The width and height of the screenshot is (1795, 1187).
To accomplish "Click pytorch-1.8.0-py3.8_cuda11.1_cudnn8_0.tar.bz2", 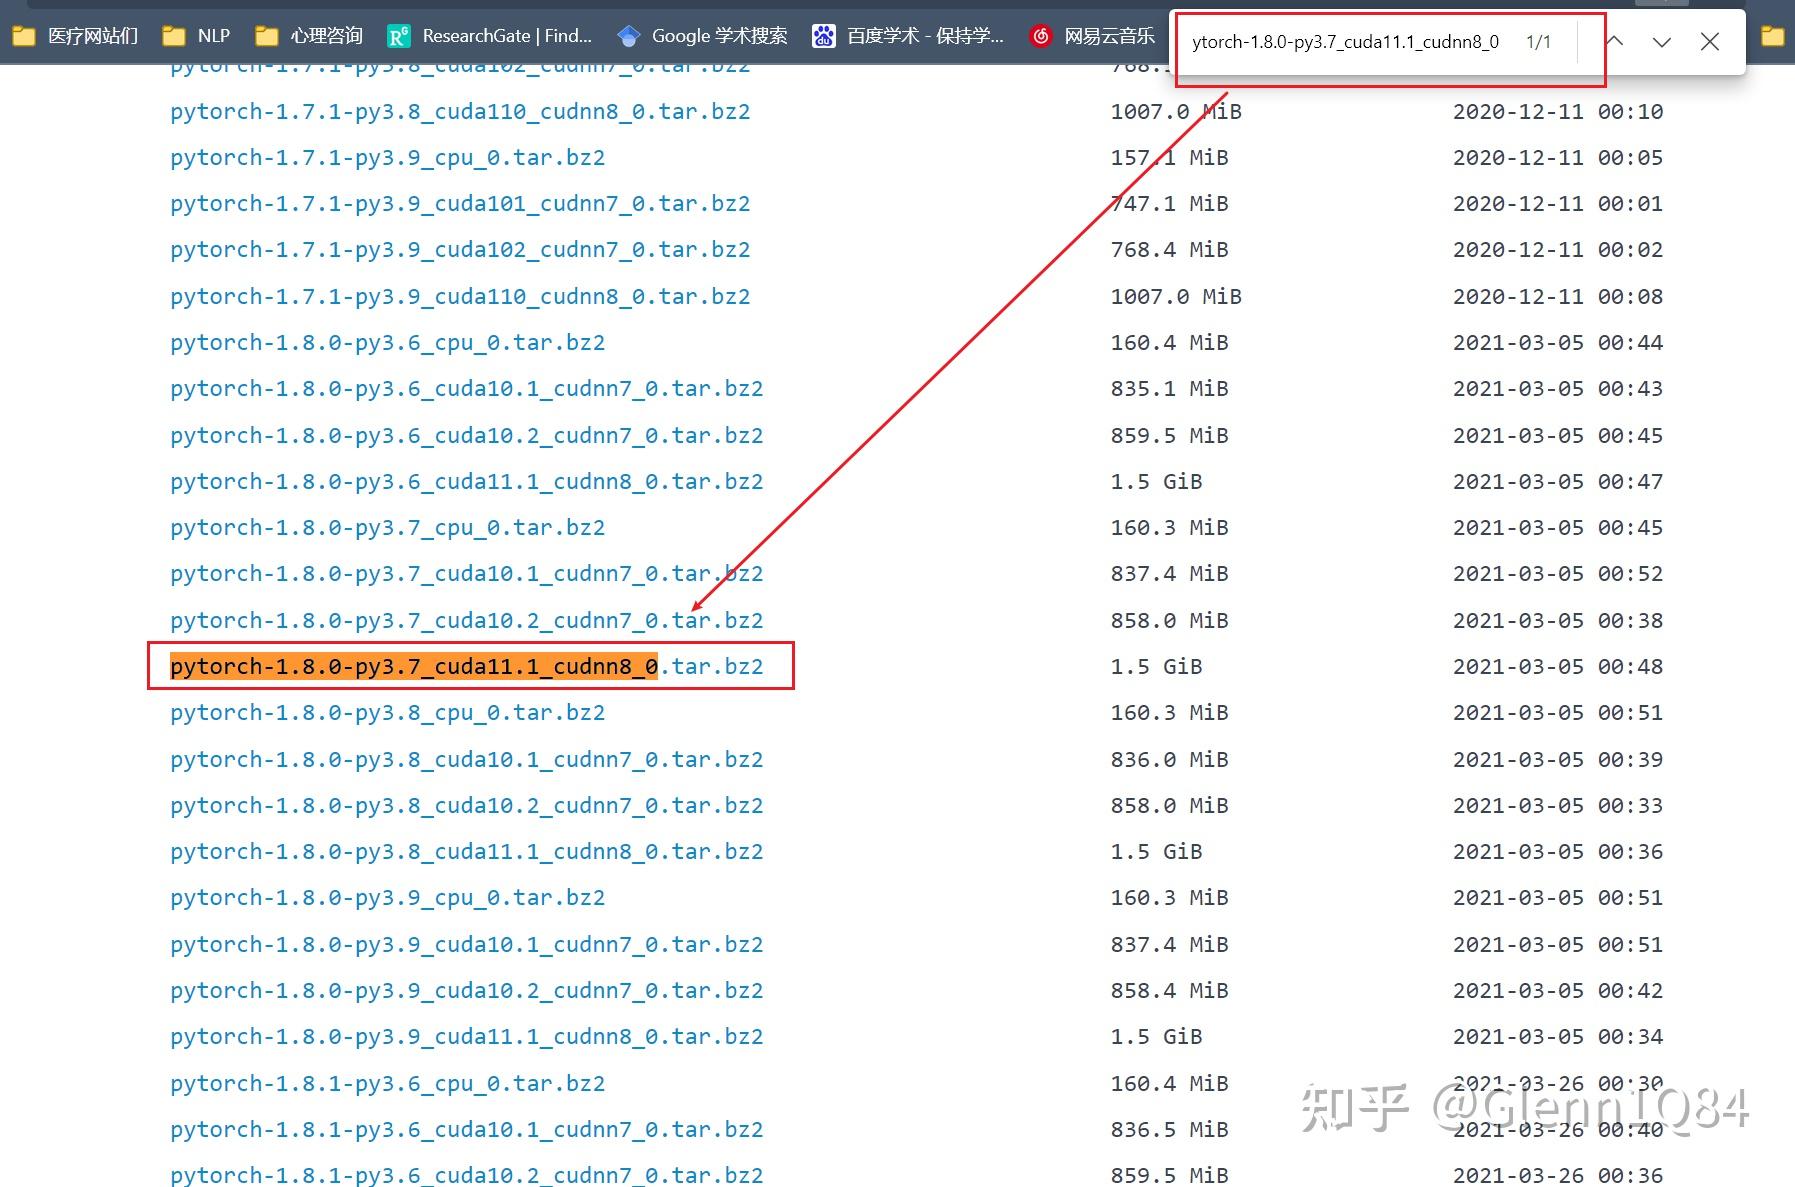I will [x=465, y=851].
